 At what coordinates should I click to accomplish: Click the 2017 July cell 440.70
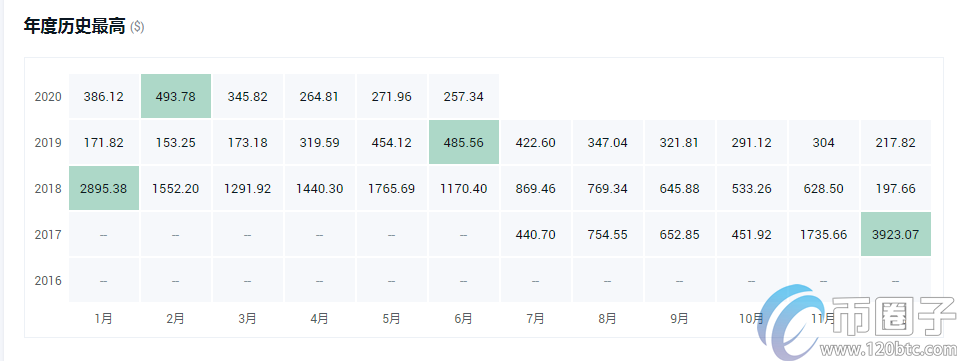tap(535, 234)
